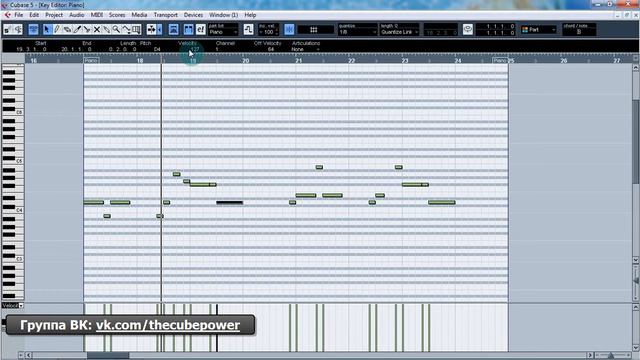640x360 pixels.
Task: Open the File menu
Action: pos(19,15)
